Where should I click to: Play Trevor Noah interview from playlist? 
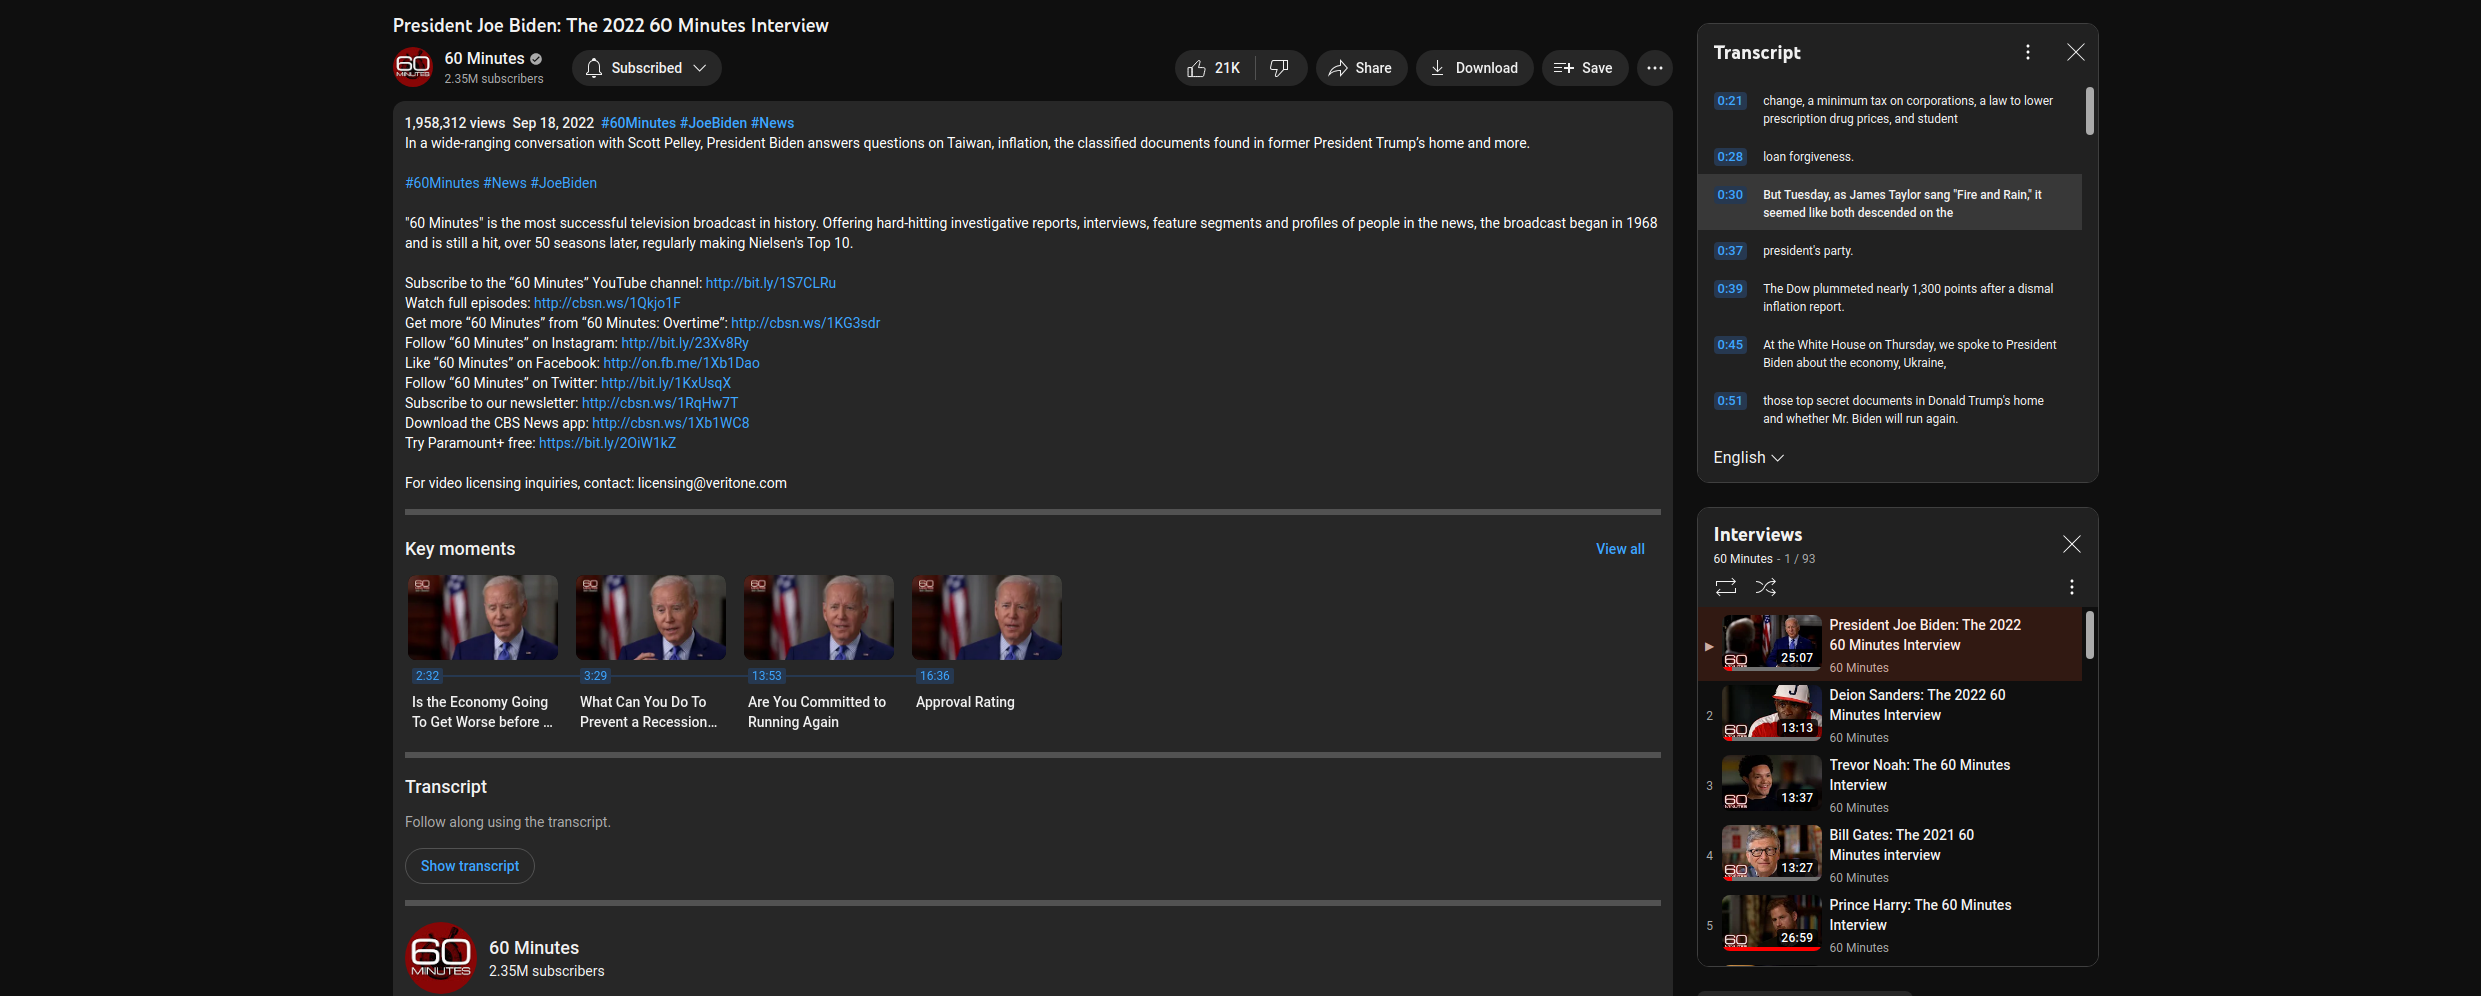[x=1890, y=786]
